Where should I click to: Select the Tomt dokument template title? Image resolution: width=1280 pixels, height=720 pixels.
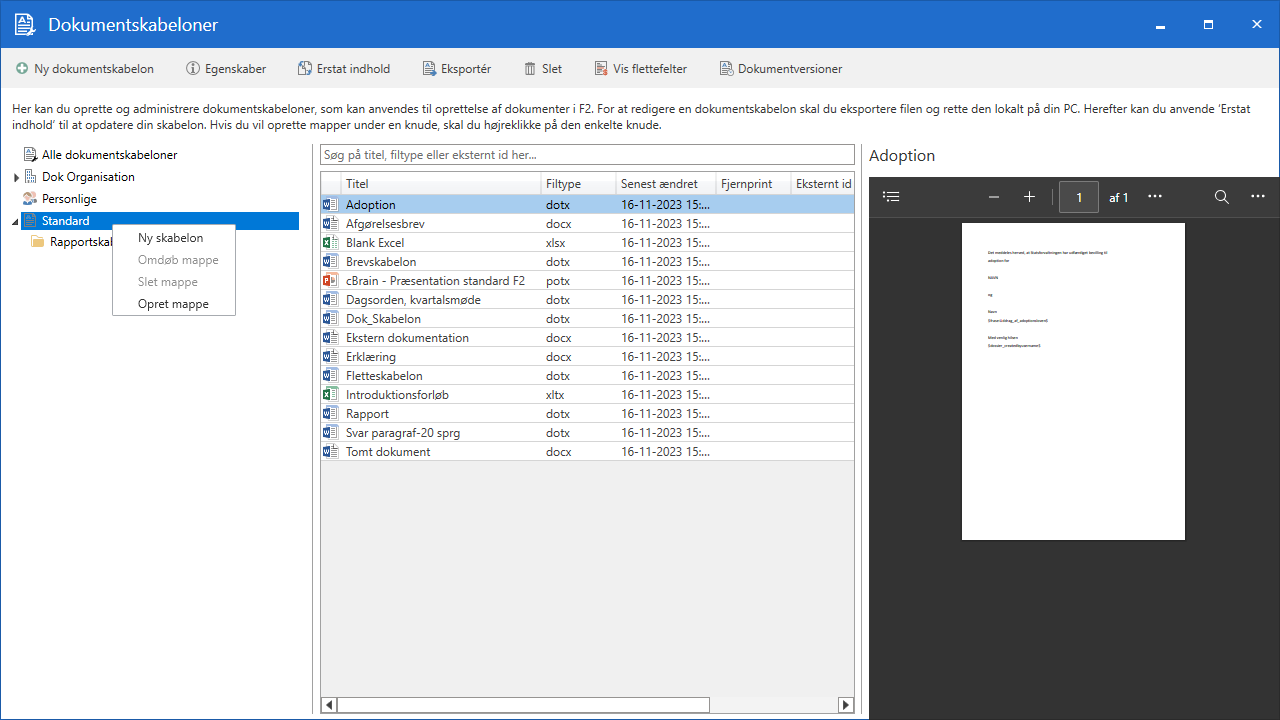click(388, 452)
